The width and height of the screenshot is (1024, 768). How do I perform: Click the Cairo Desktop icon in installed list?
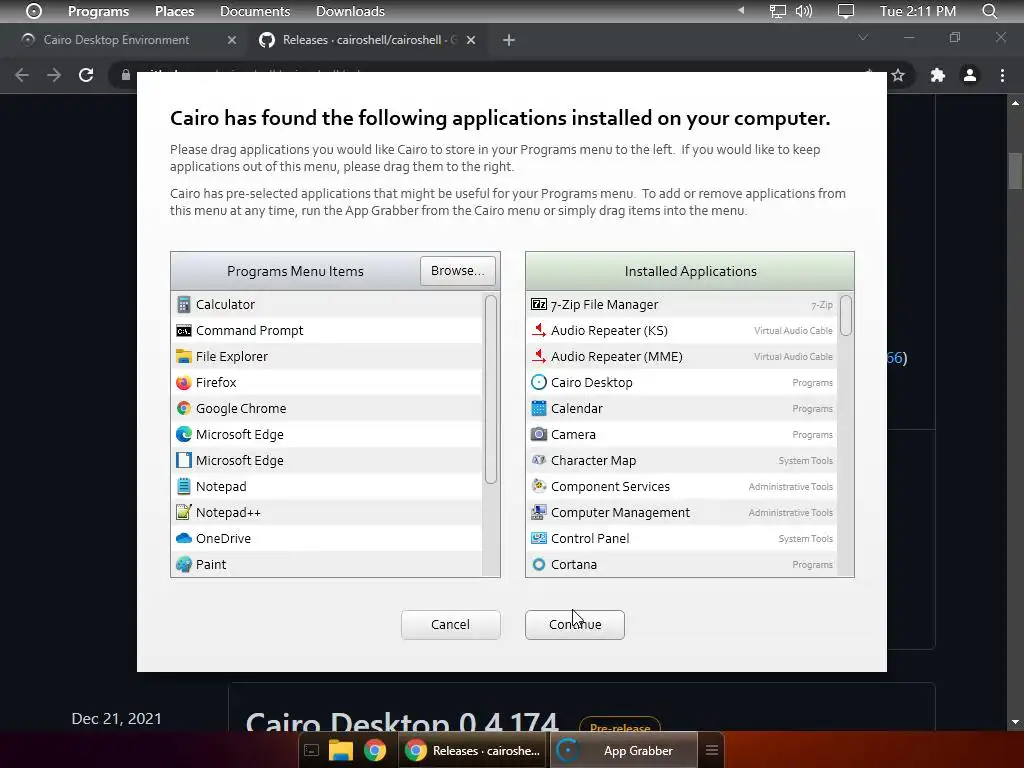539,383
